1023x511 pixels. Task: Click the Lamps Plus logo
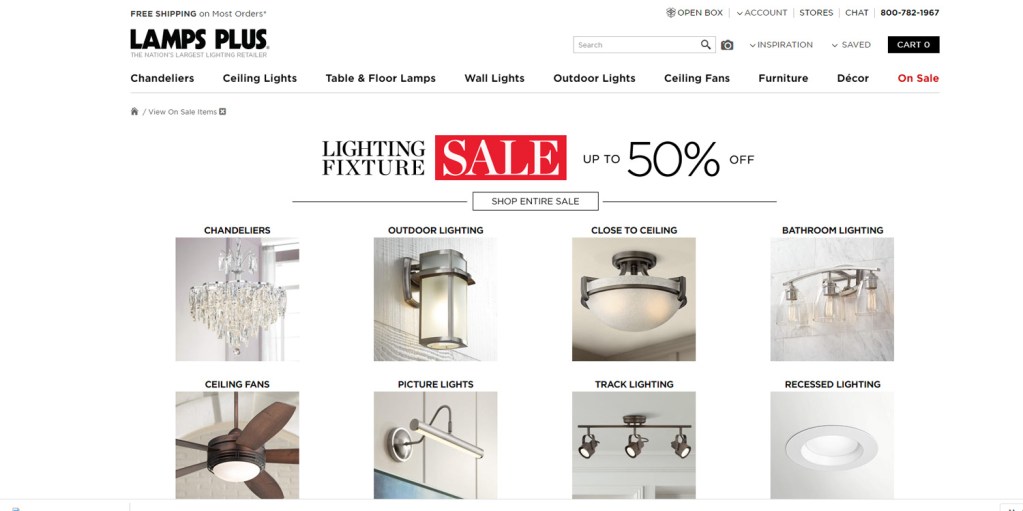[x=199, y=43]
